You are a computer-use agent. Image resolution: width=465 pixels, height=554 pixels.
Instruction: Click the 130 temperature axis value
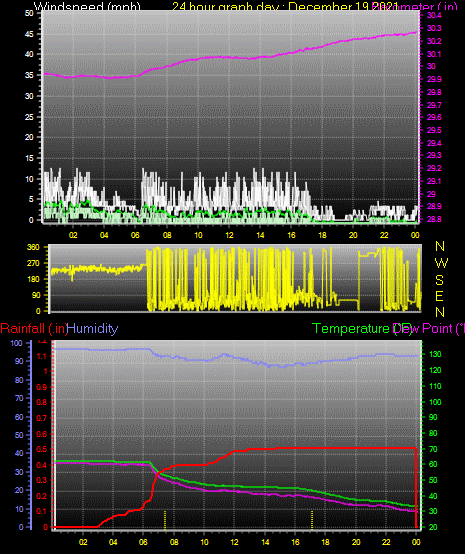pyautogui.click(x=435, y=354)
